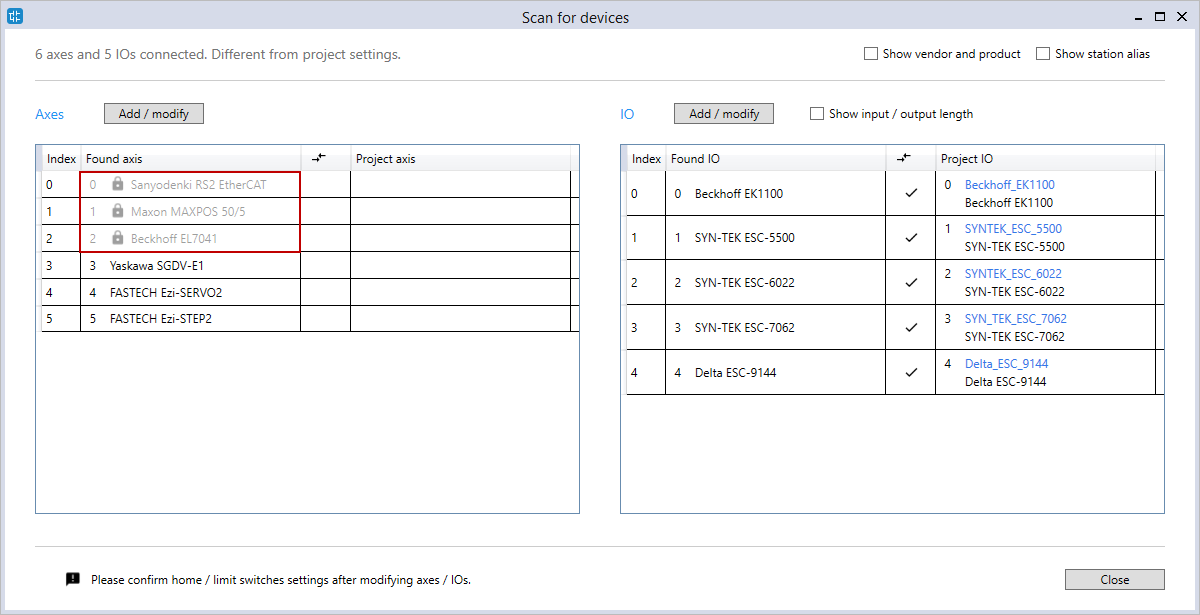
Task: Click the lock icon beside Beckhoff EL7041
Action: point(118,238)
